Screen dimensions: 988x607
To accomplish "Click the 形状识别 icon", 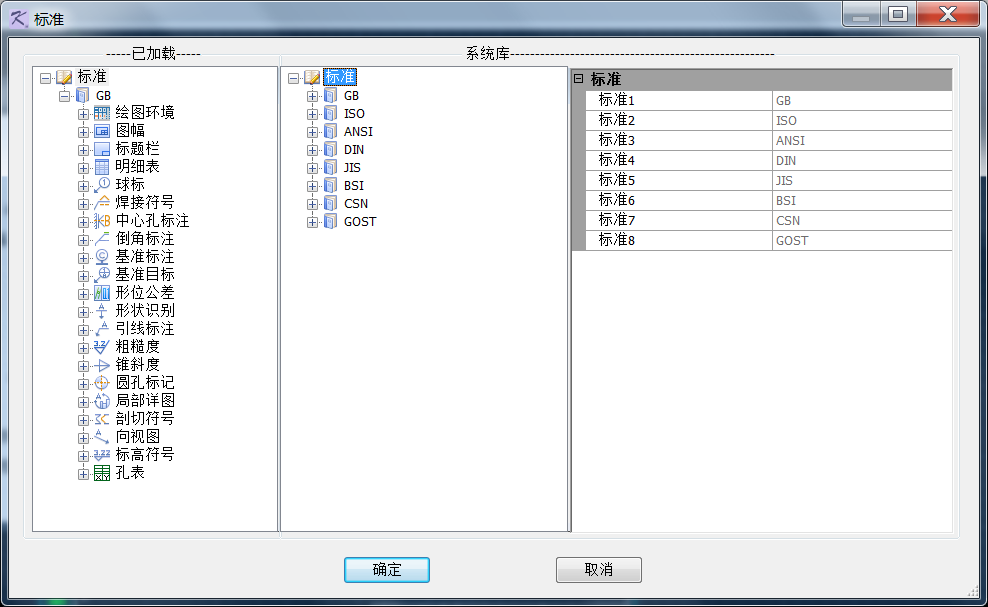I will (101, 311).
